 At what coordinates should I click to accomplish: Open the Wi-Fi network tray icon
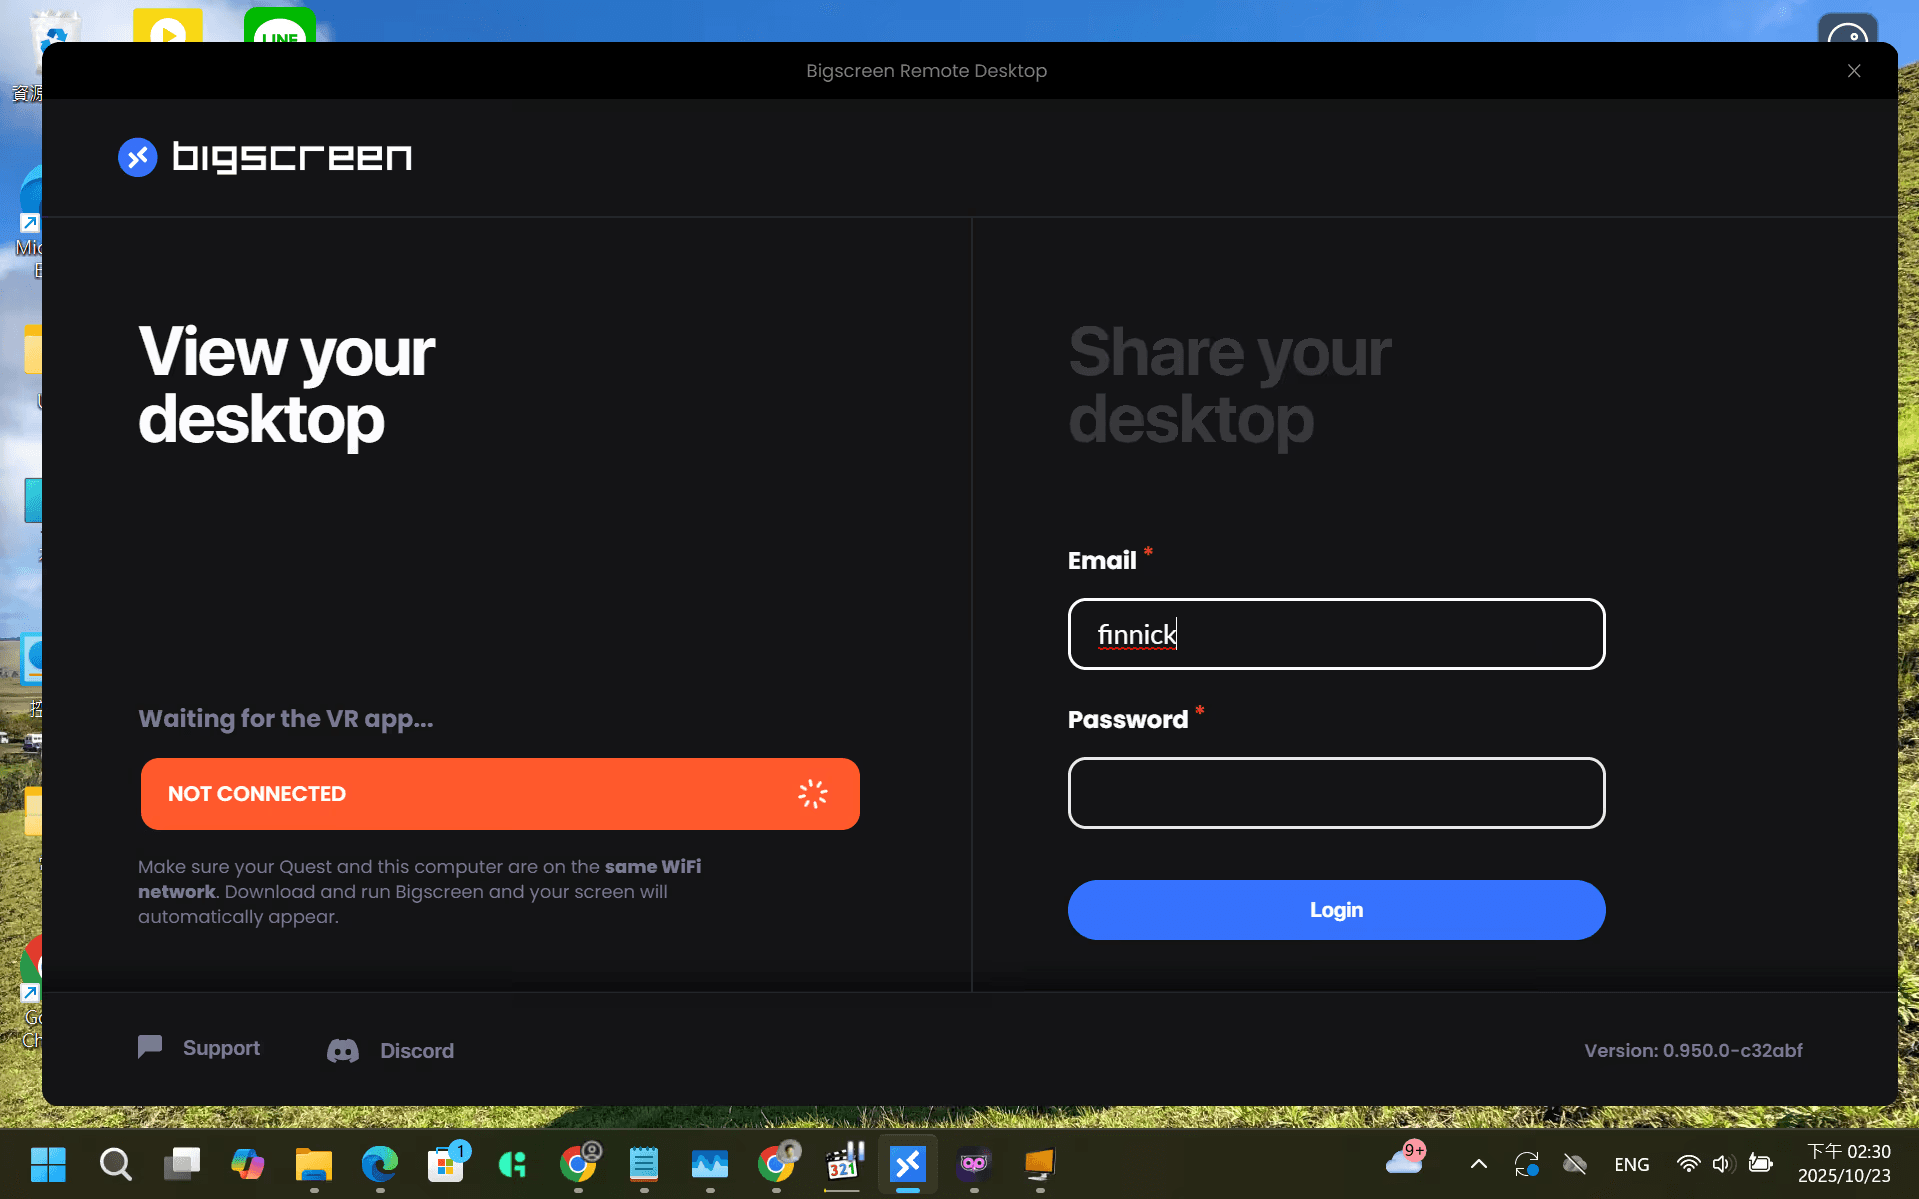coord(1688,1164)
